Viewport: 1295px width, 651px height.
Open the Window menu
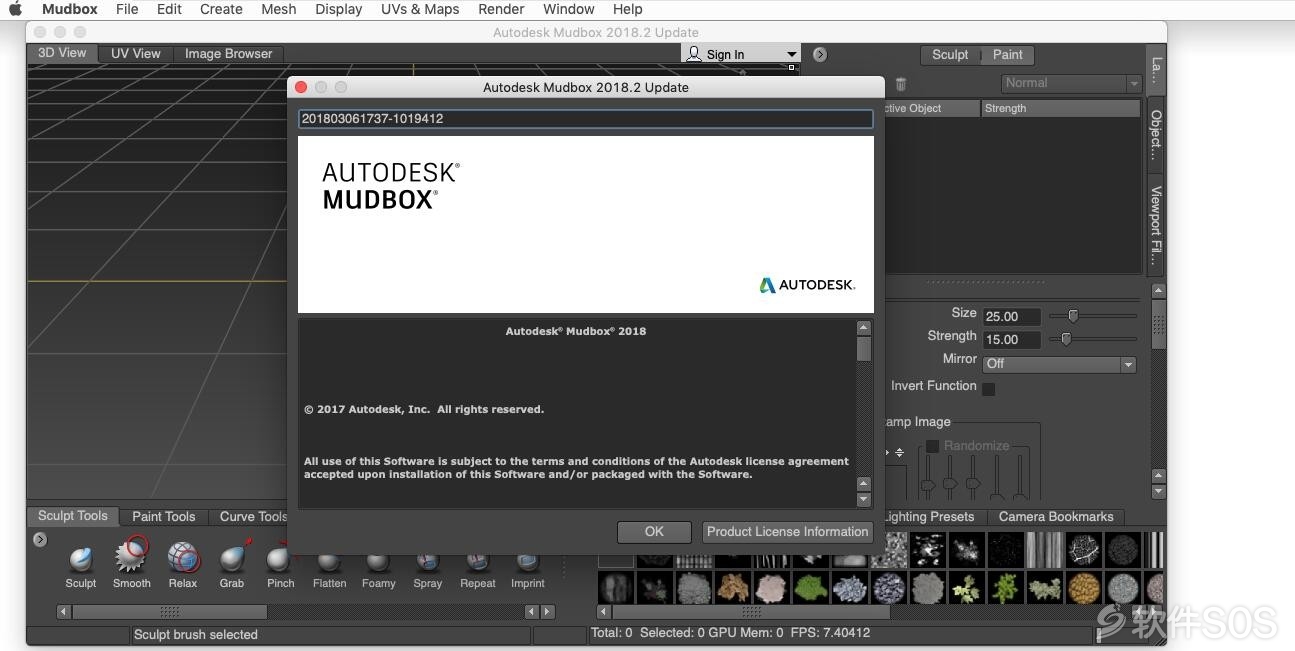click(569, 9)
